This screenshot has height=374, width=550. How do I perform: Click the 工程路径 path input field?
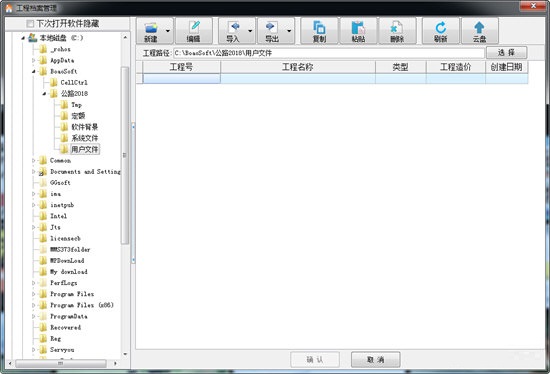click(329, 53)
